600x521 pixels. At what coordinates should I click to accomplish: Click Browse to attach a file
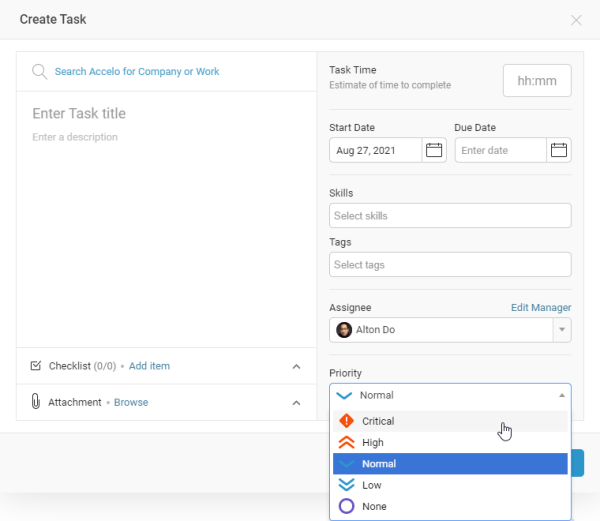(x=131, y=402)
